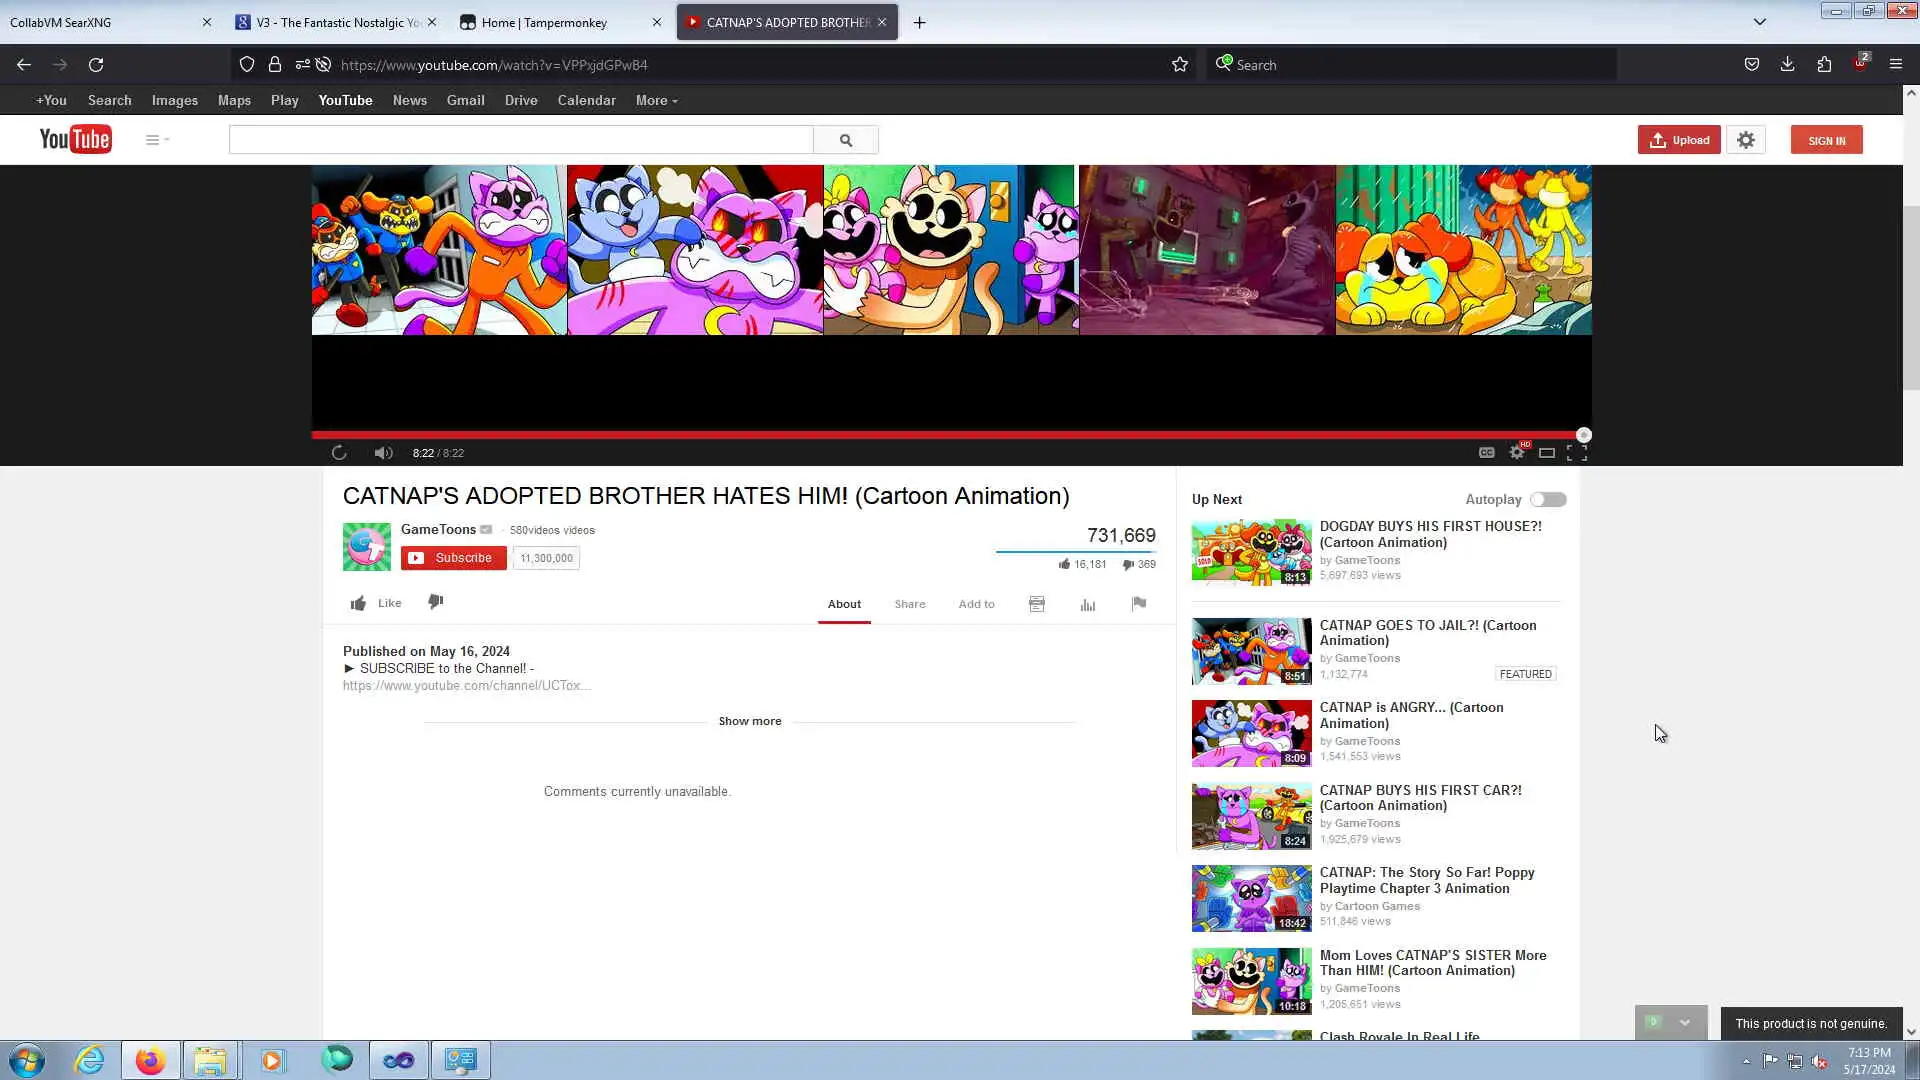Expand description with Show more
Viewport: 1920px width, 1080px height.
(x=750, y=721)
